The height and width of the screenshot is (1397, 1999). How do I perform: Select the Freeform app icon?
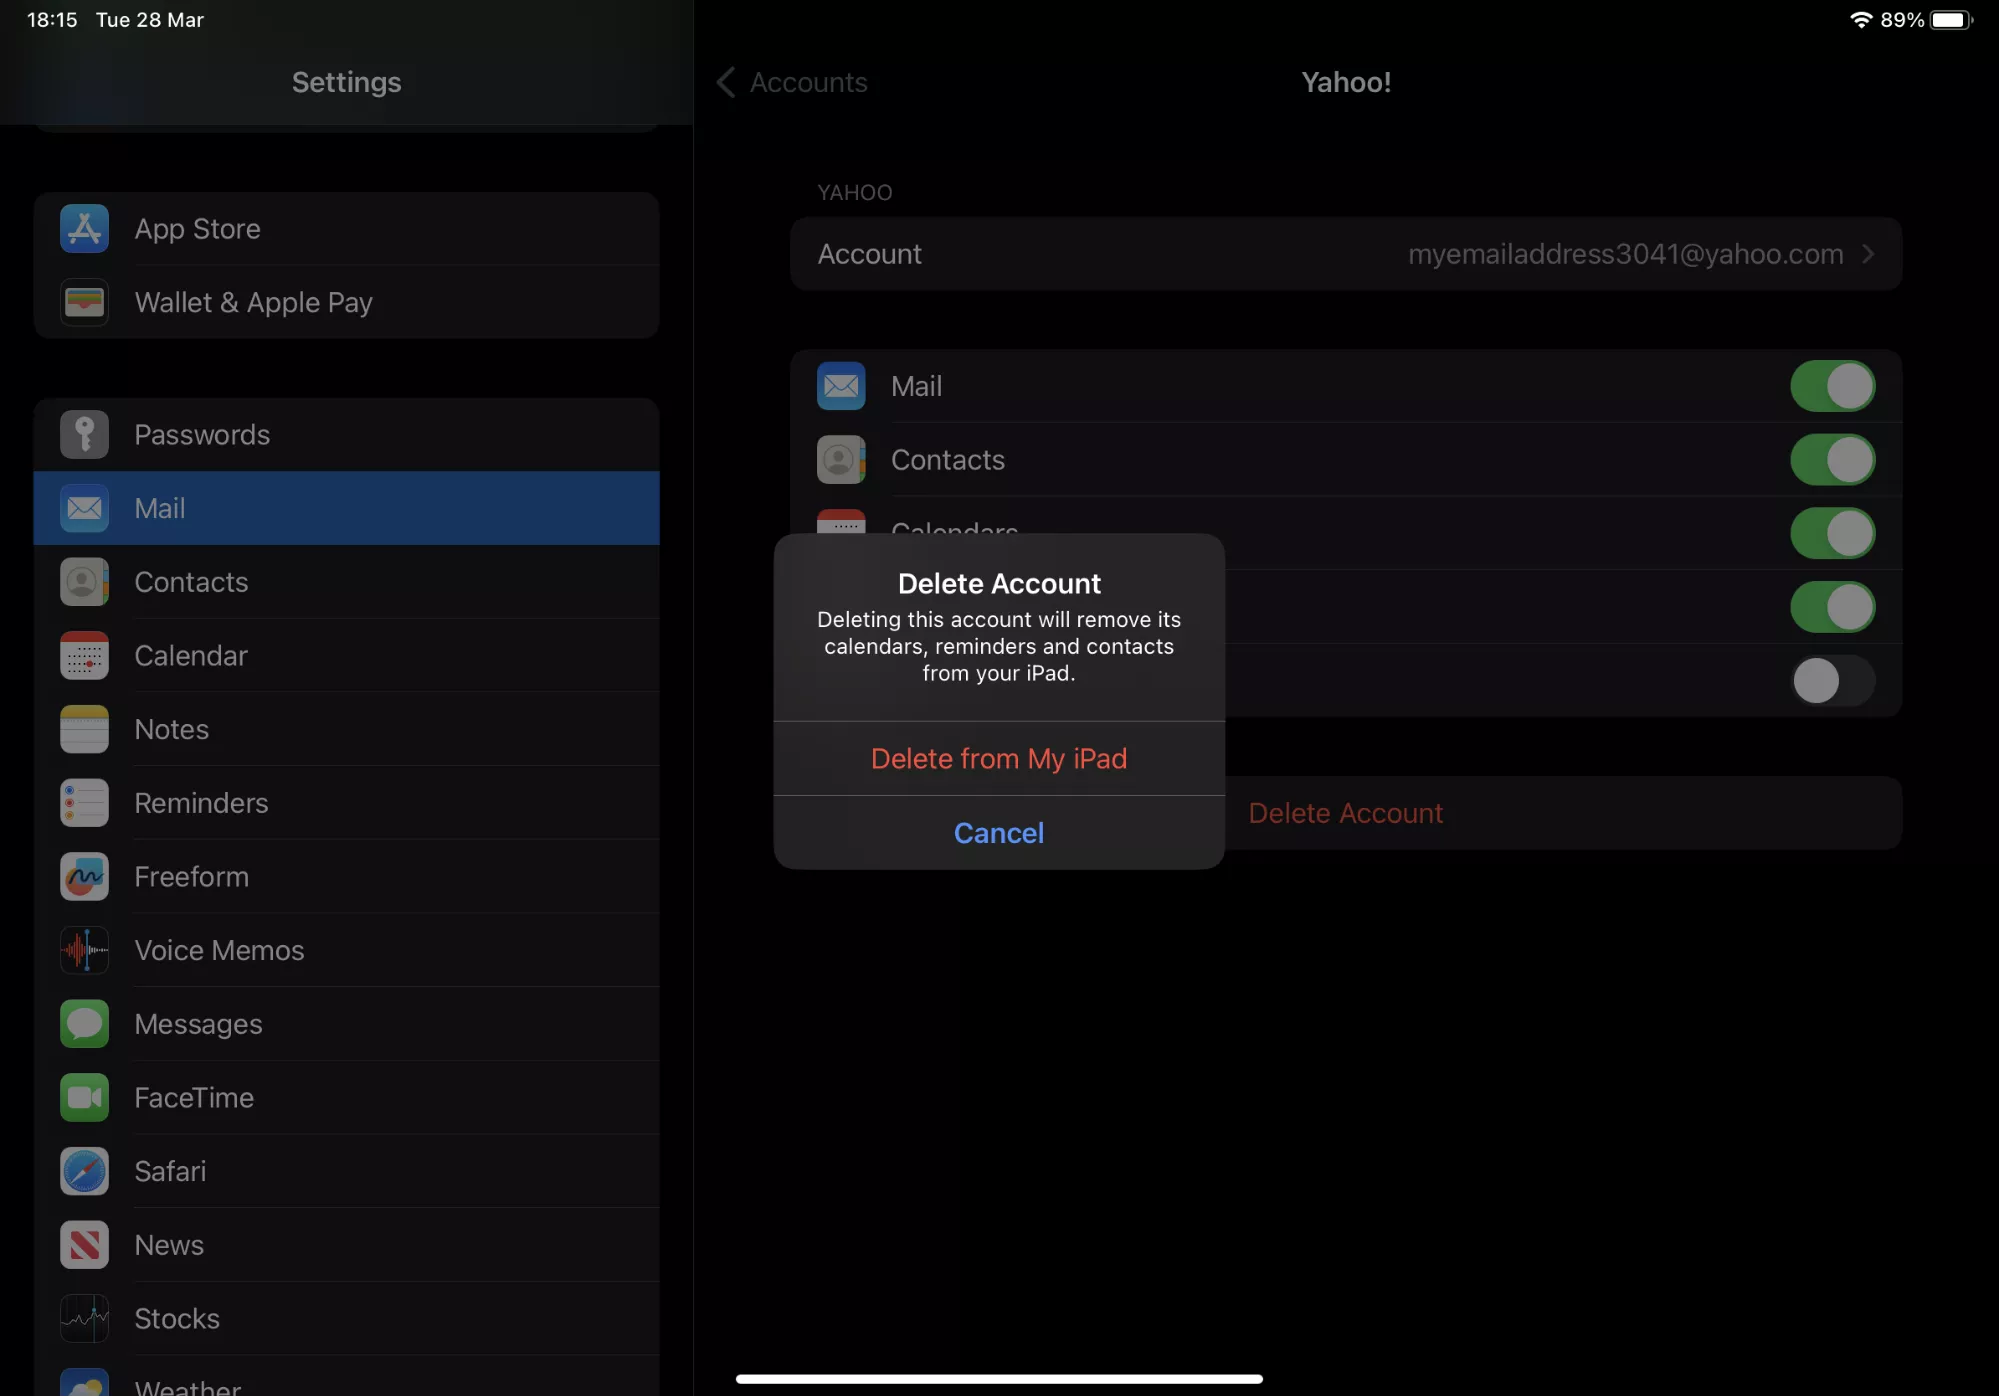tap(84, 877)
